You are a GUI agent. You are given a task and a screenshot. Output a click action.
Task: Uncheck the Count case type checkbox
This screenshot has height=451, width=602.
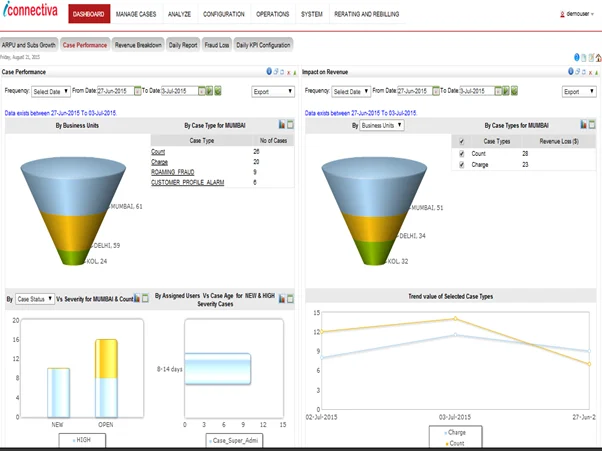pos(461,154)
